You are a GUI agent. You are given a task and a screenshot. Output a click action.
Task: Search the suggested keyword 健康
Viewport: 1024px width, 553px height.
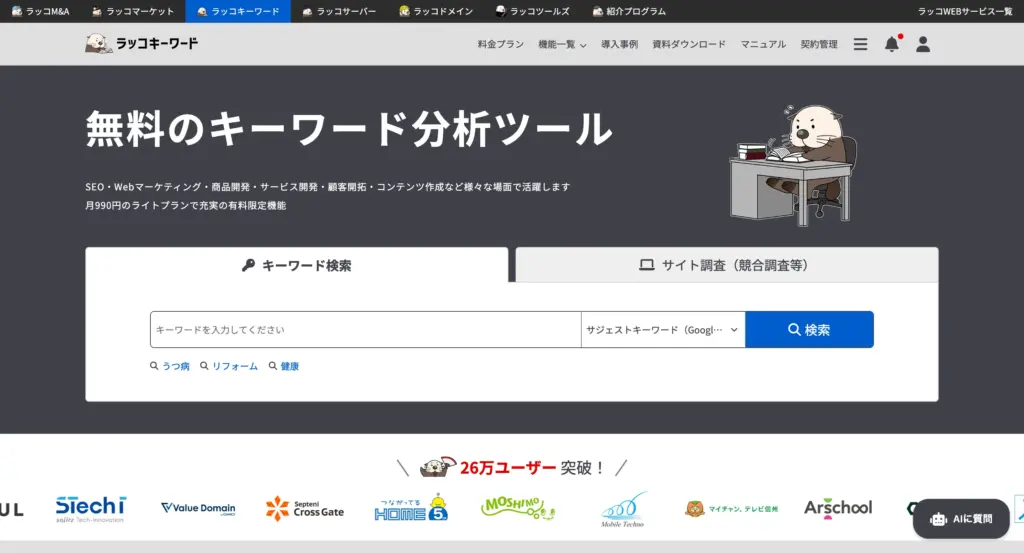point(289,366)
